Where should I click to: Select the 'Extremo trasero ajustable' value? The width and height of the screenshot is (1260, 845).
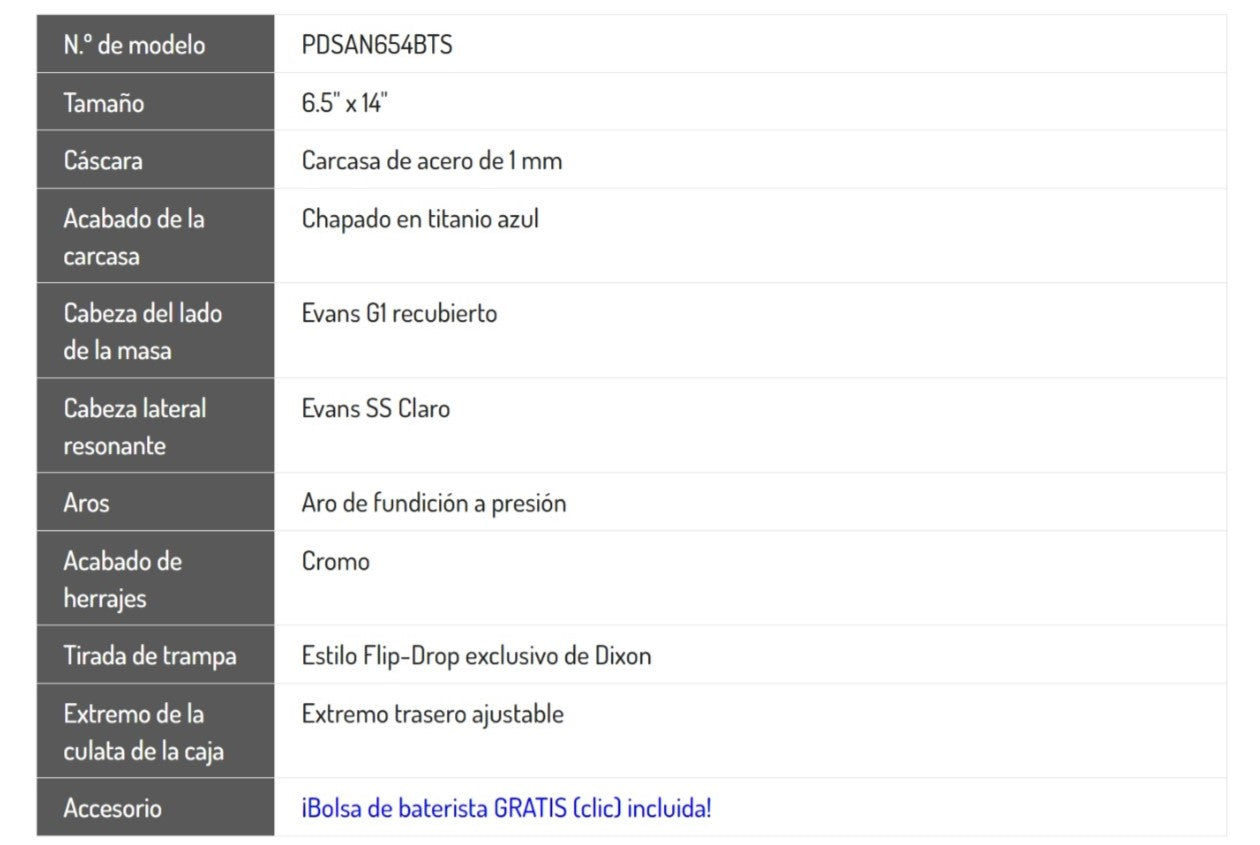pos(433,714)
